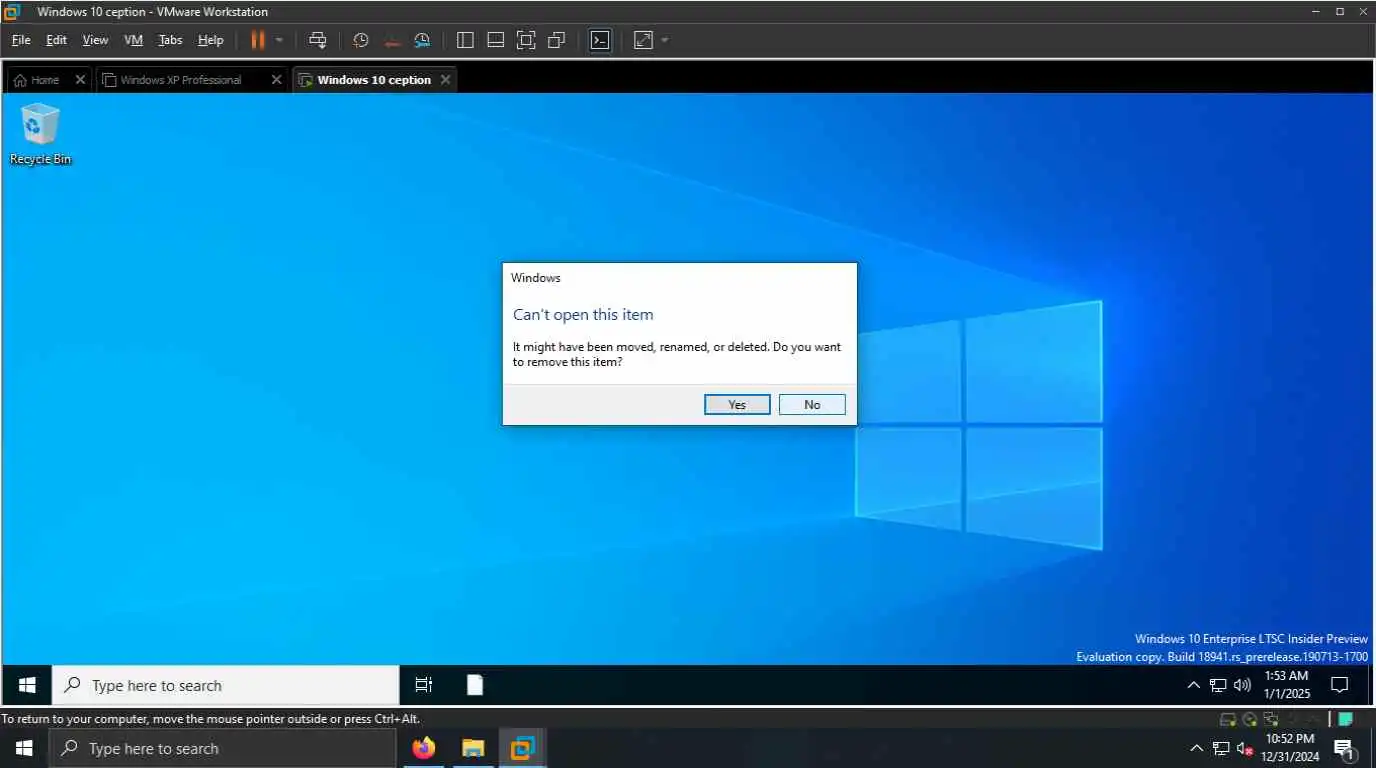Show hidden tray icons in guest taskbar
This screenshot has width=1376, height=768.
tap(1193, 685)
